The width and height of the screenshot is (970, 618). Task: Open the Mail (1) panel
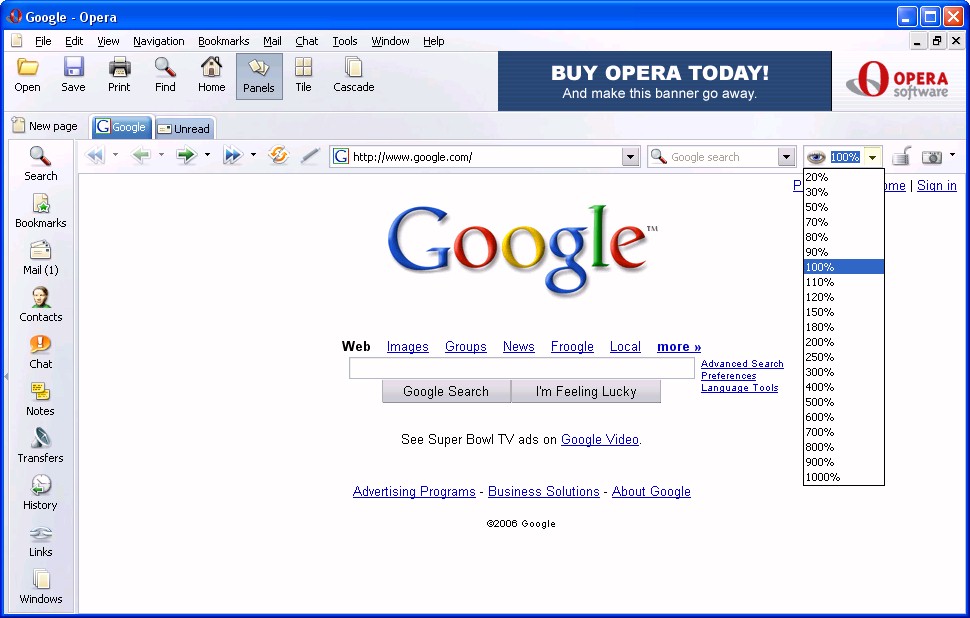41,257
